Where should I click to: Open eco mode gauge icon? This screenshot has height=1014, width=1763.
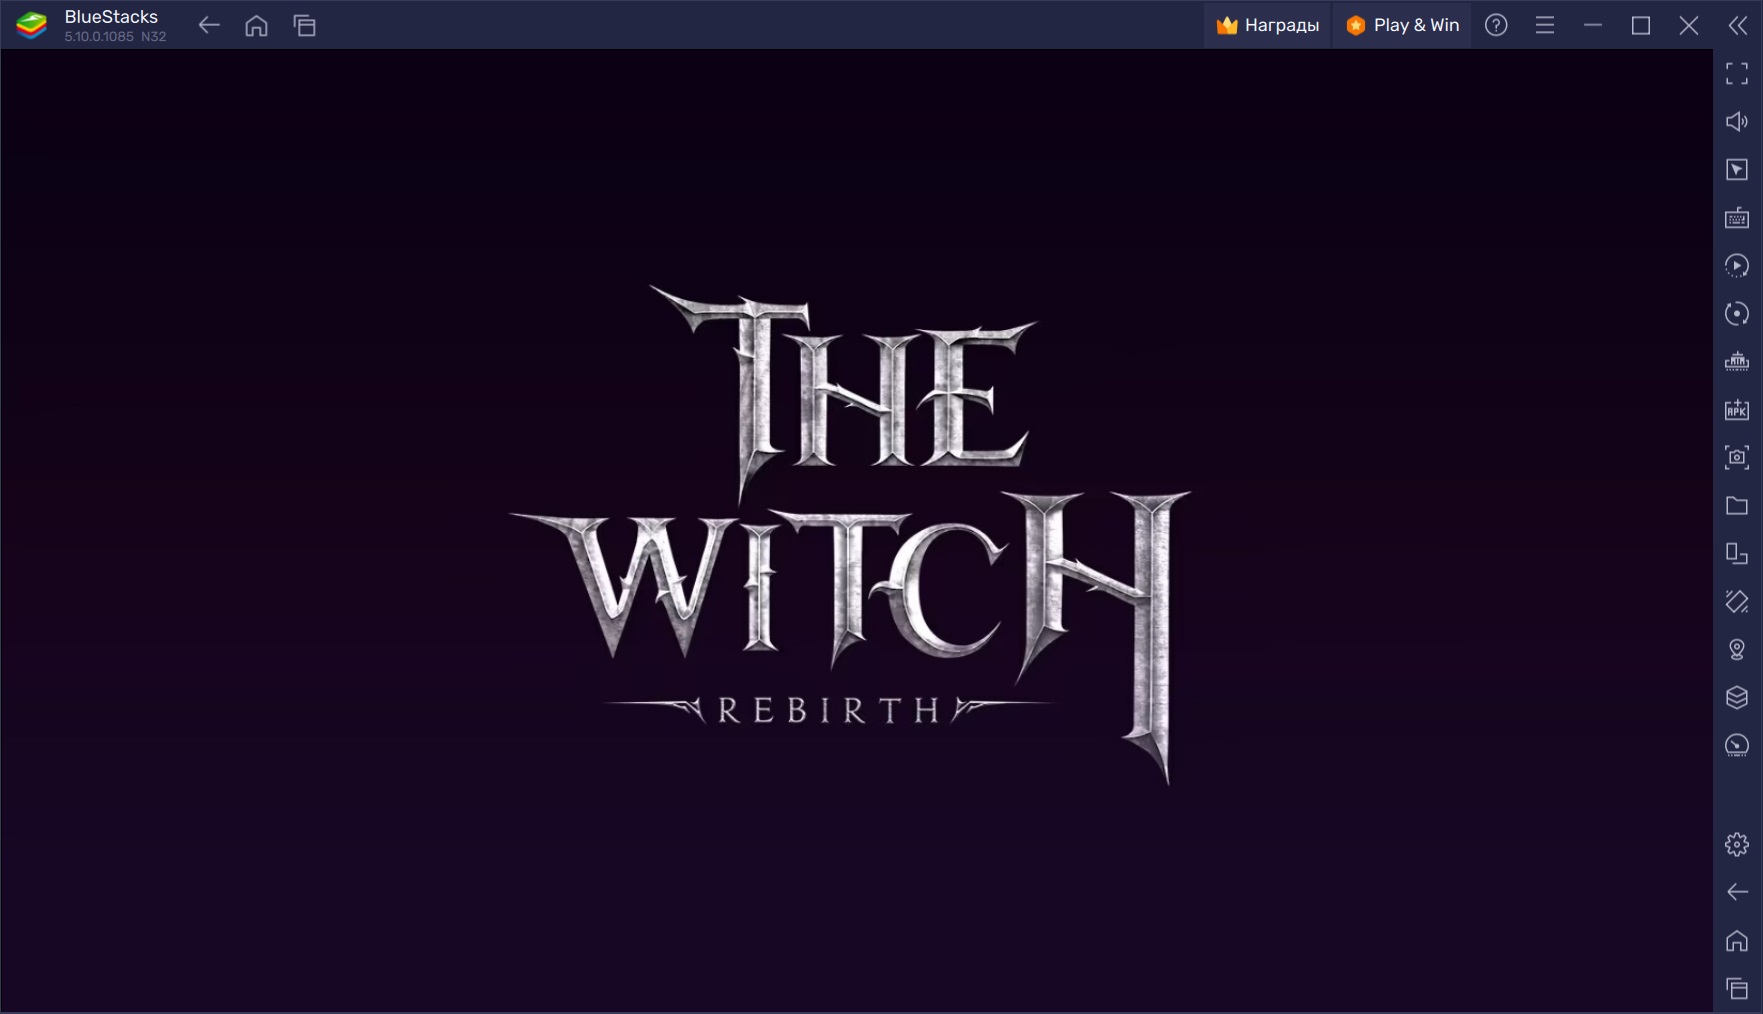click(x=1737, y=745)
